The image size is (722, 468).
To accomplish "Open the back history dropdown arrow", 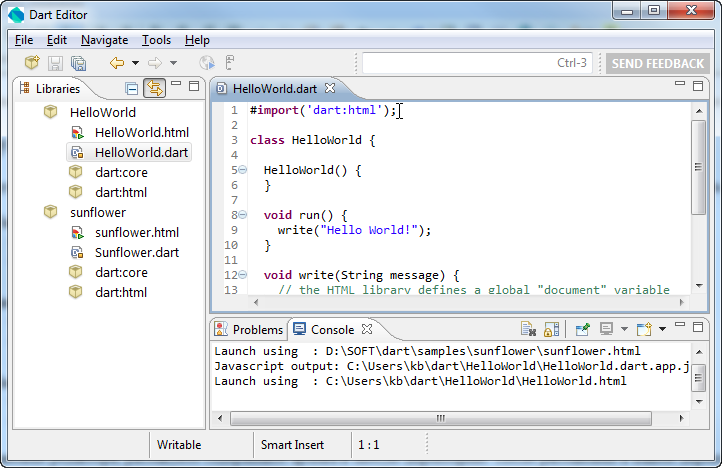I will coord(135,63).
